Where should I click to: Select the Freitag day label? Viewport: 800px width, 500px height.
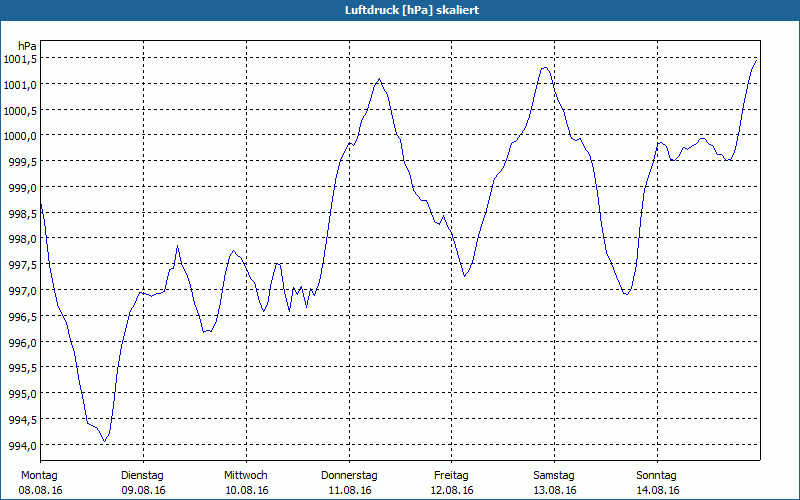(x=451, y=476)
